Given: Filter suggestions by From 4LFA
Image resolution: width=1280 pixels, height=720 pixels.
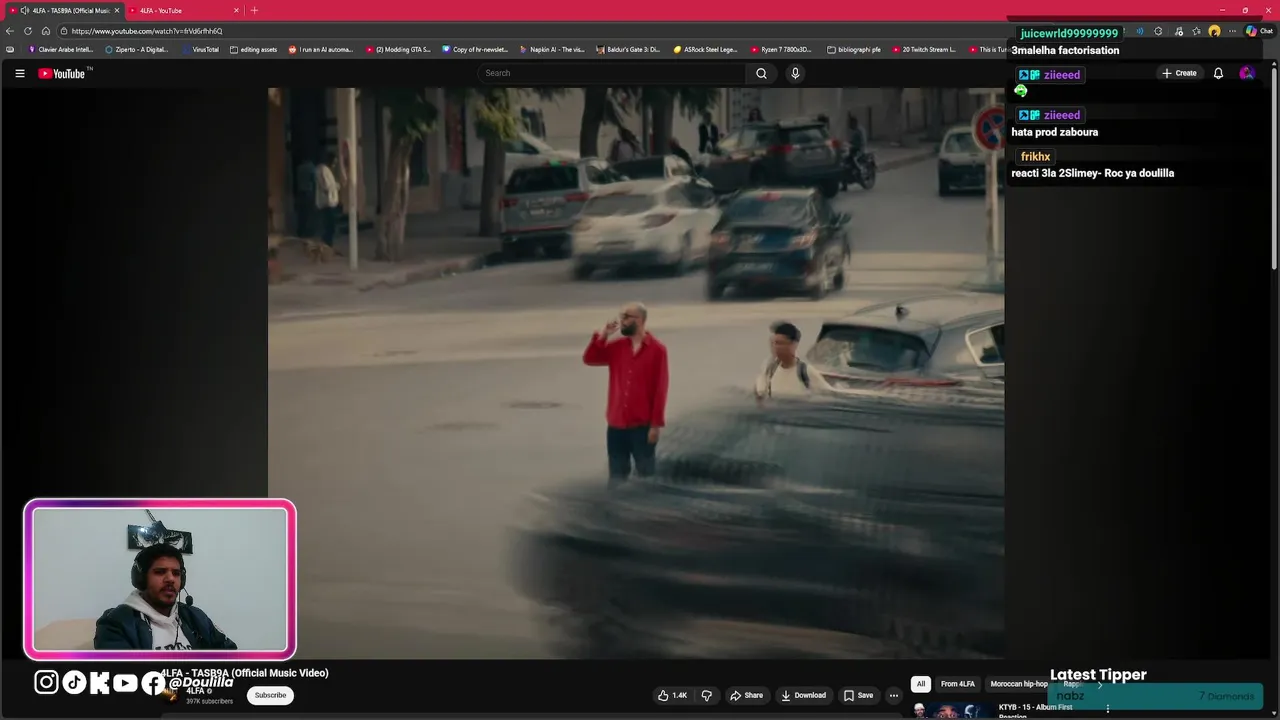Looking at the screenshot, I should [x=957, y=684].
